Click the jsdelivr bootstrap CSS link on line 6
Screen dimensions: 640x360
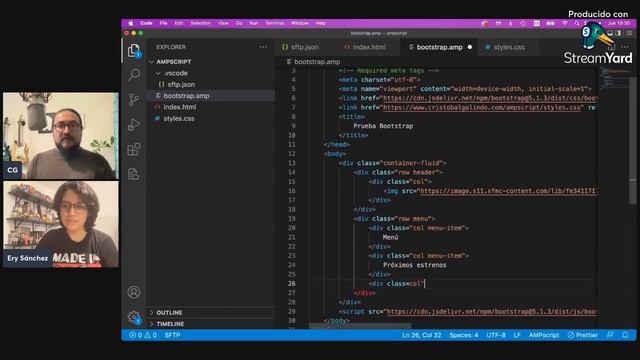489,98
